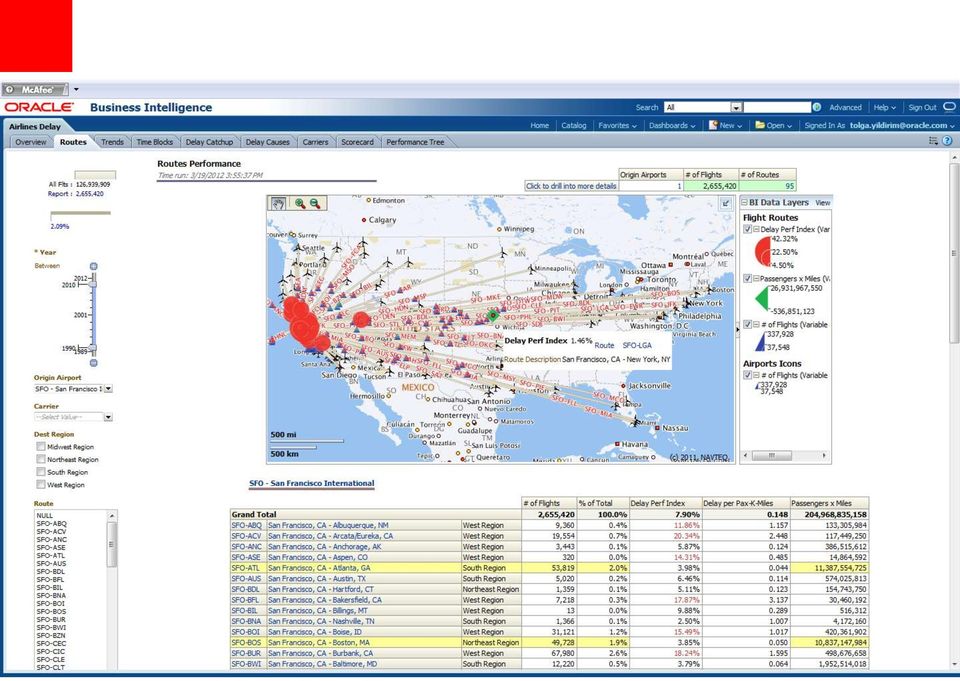Switch to the Delay Causes tab
Image resolution: width=960 pixels, height=681 pixels.
click(268, 141)
